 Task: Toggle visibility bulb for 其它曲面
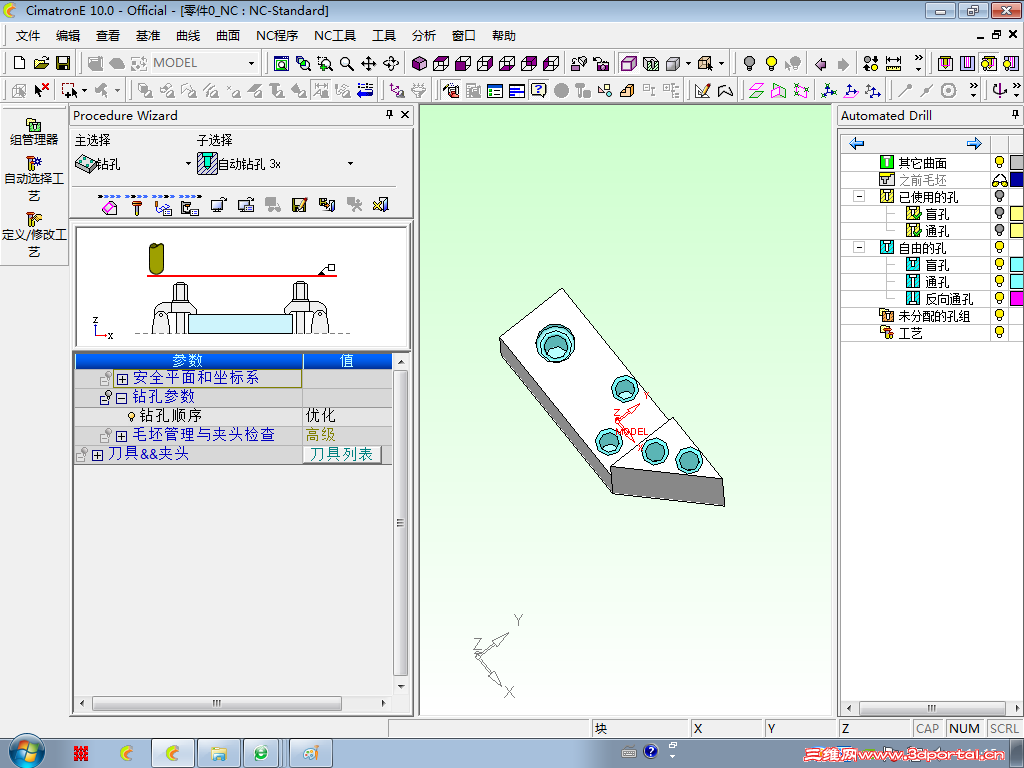point(999,162)
